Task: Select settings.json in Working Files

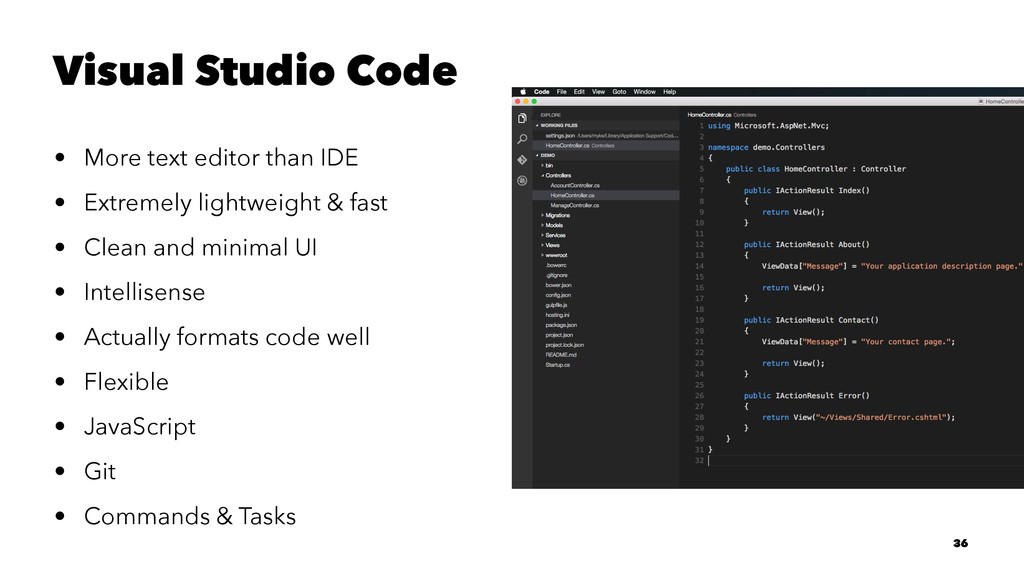Action: (x=606, y=136)
